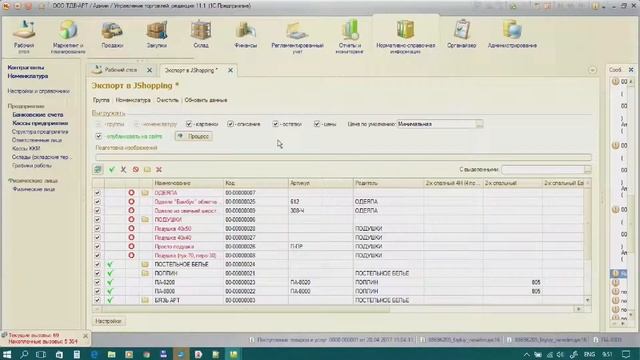Uncheck the БЯЗЬ АРТ row checkbox
Screen dimensions: 640x360
(97, 300)
